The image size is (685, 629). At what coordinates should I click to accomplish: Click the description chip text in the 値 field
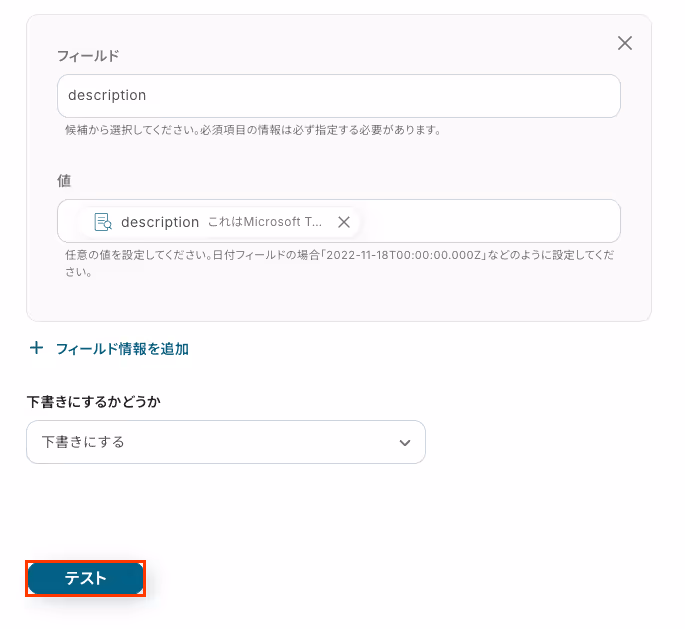point(160,222)
